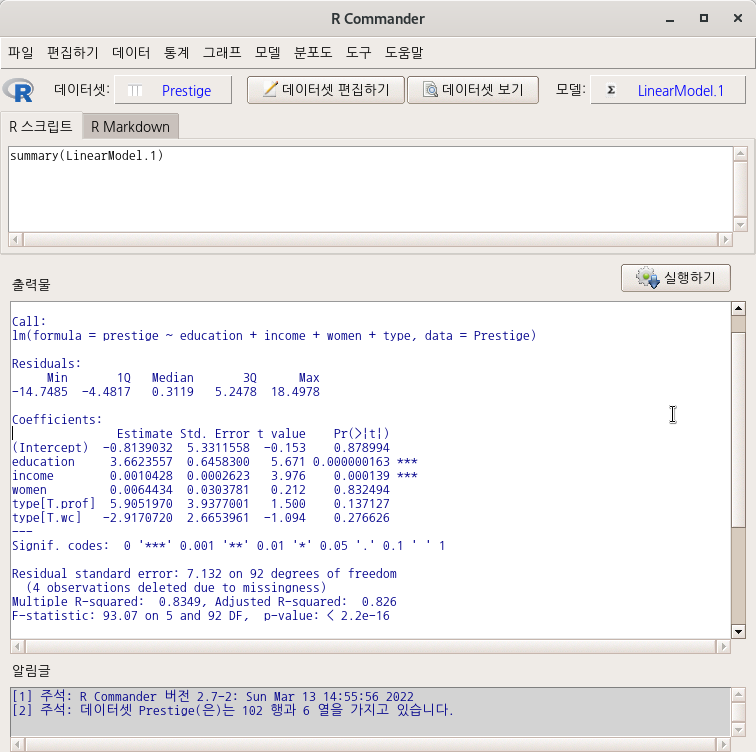This screenshot has height=752, width=756.
Task: Click the 데이터셋 편집하기 button
Action: click(x=325, y=90)
